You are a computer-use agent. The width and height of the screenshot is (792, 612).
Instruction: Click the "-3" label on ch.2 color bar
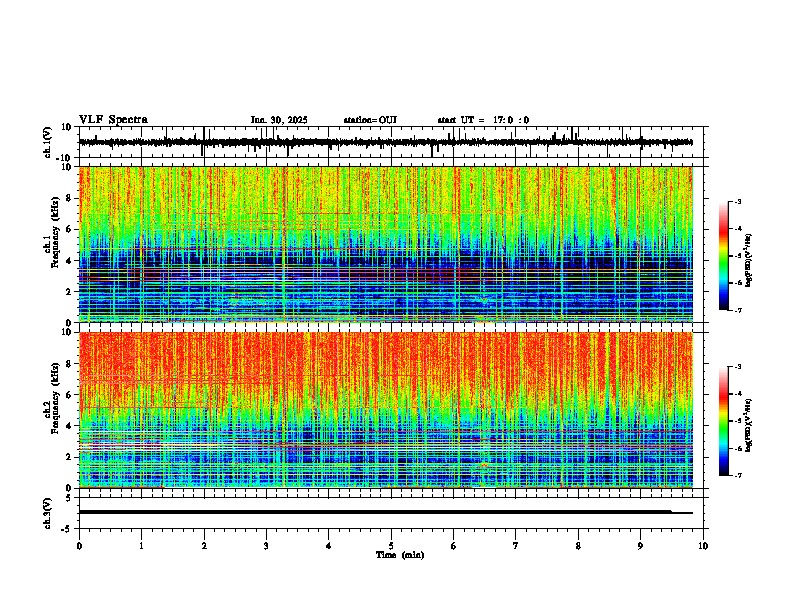pos(737,367)
